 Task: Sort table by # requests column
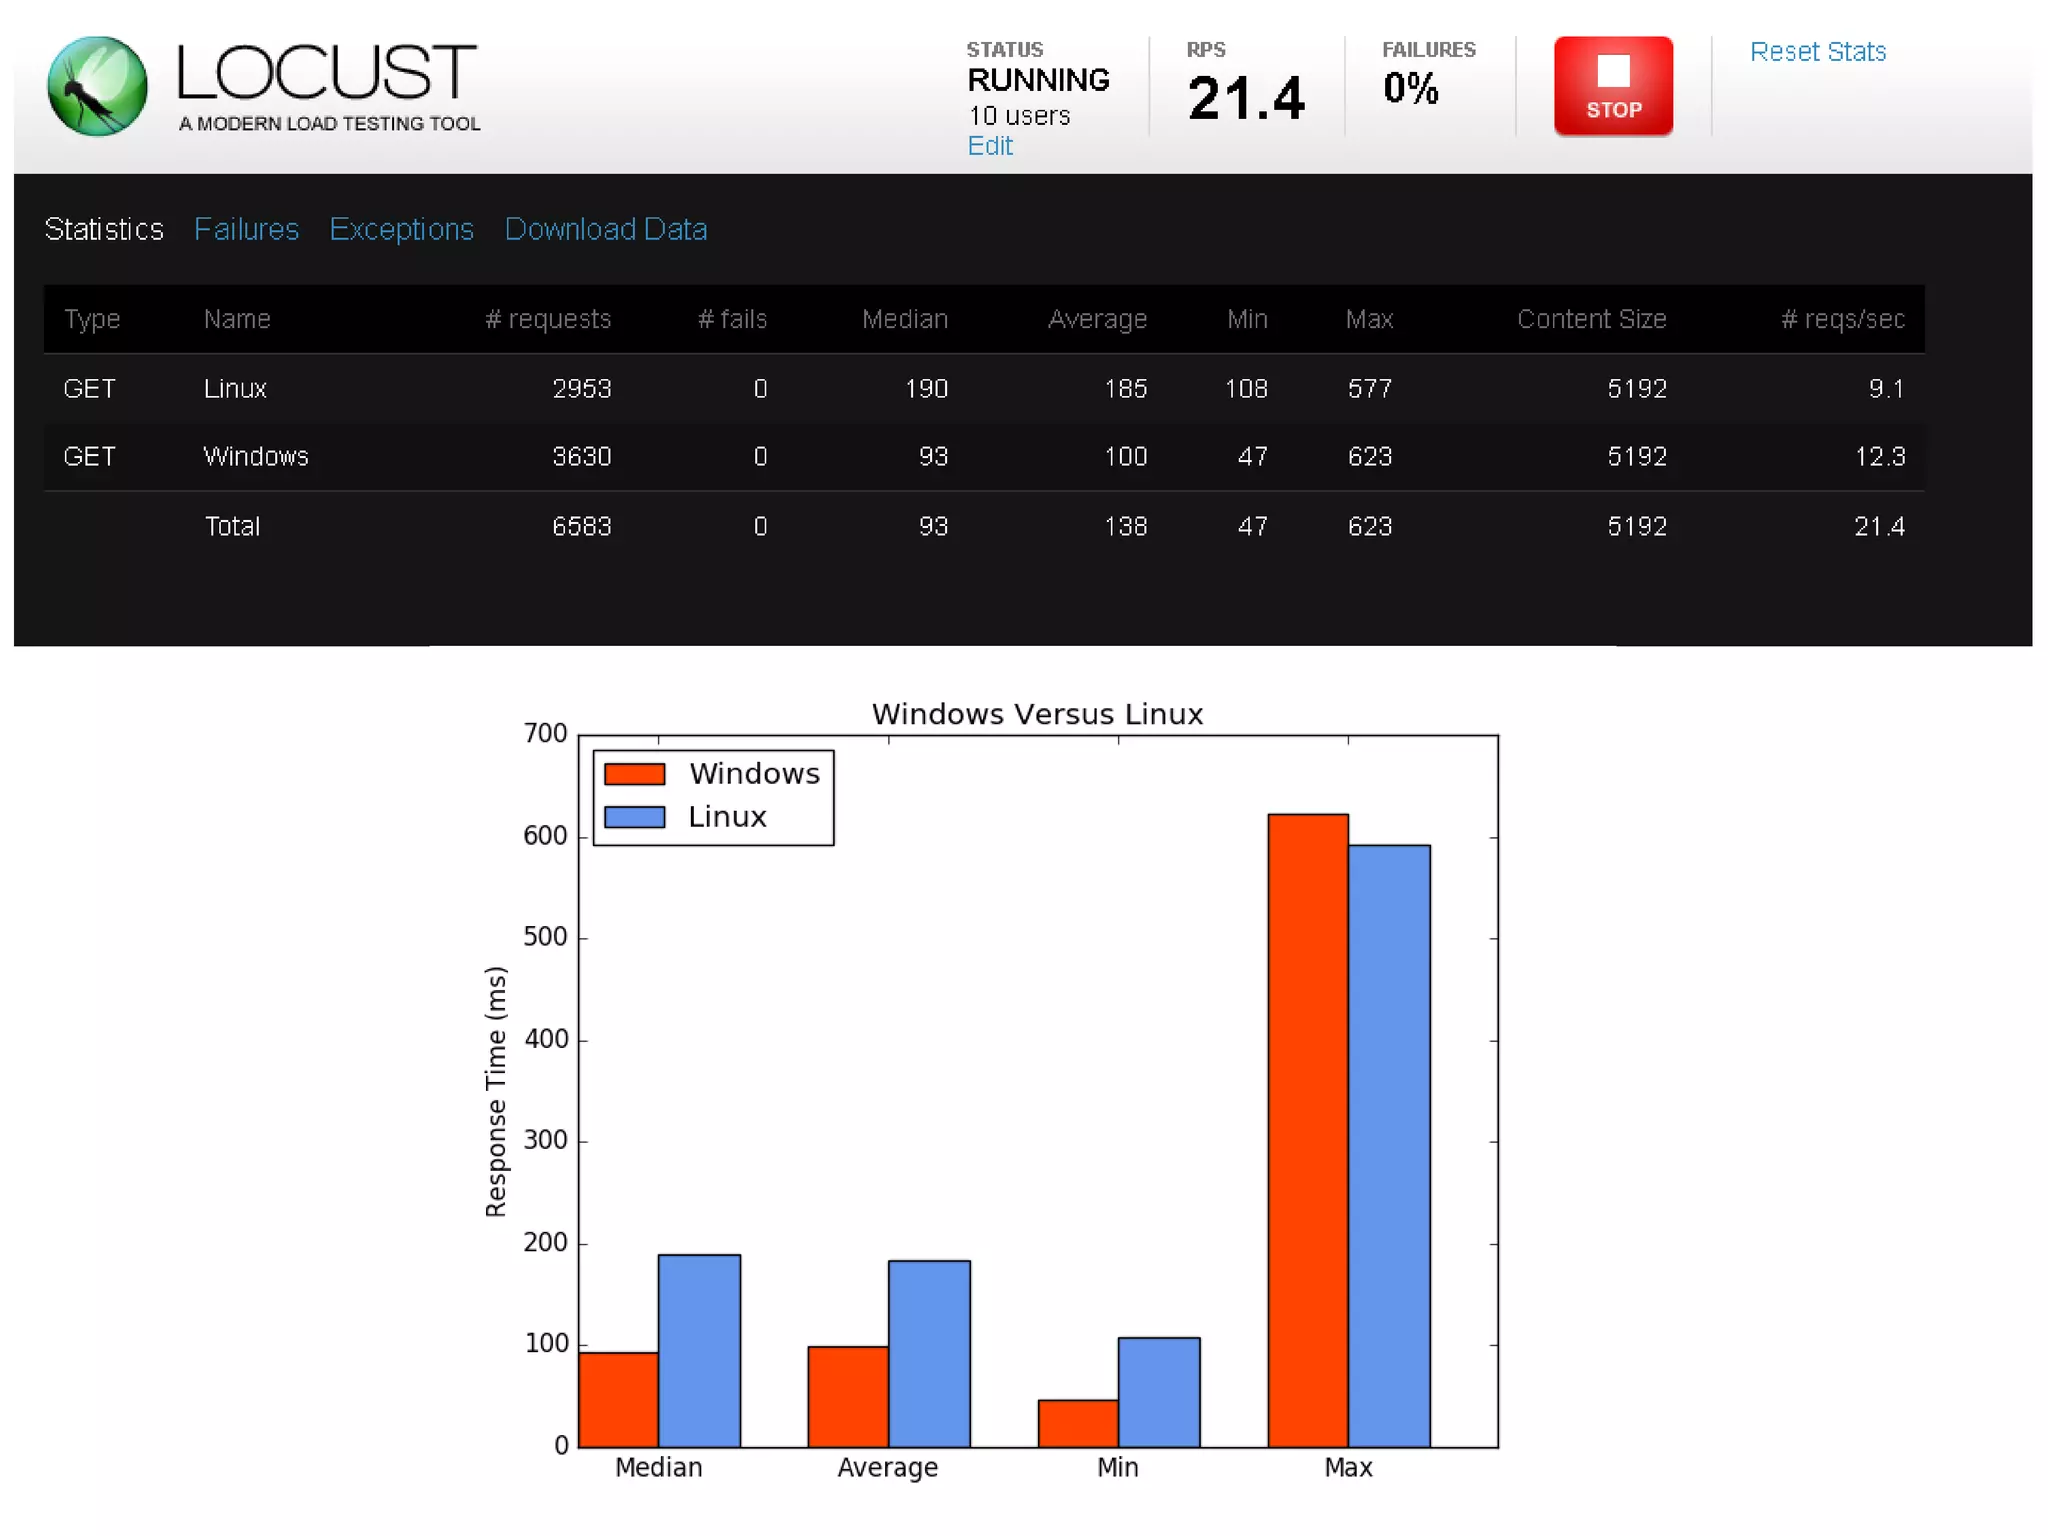(547, 319)
